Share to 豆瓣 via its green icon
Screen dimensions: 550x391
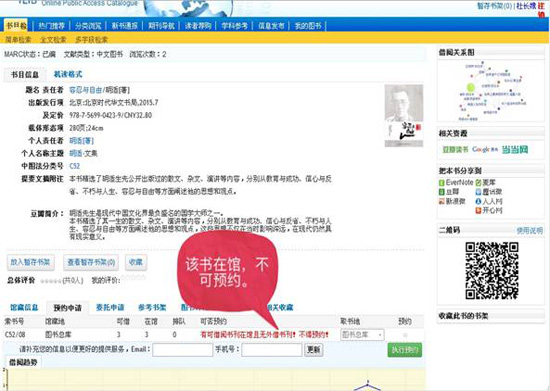point(442,192)
